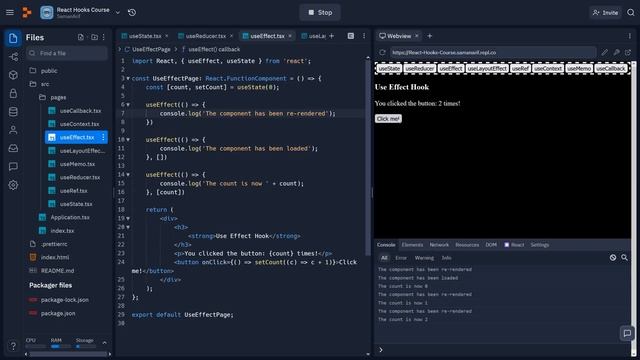Click the 'Click me!' button in the webview
This screenshot has width=640, height=360.
tap(388, 119)
